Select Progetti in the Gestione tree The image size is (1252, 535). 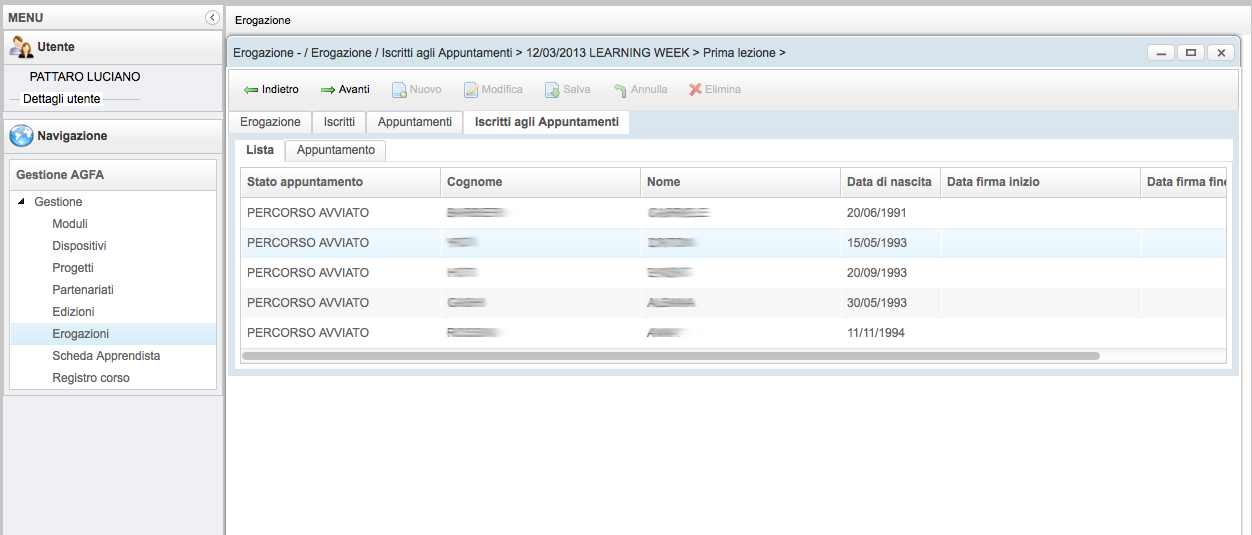(73, 268)
